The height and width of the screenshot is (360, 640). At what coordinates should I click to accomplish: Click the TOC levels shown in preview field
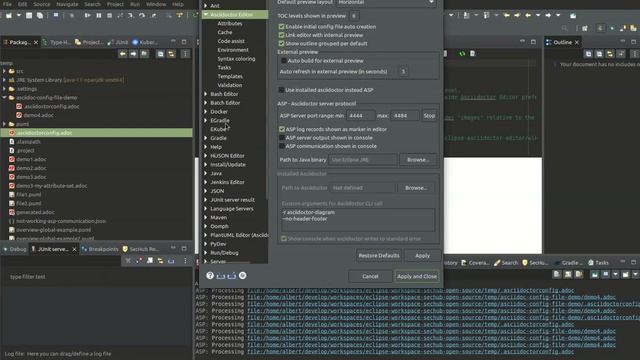354,16
